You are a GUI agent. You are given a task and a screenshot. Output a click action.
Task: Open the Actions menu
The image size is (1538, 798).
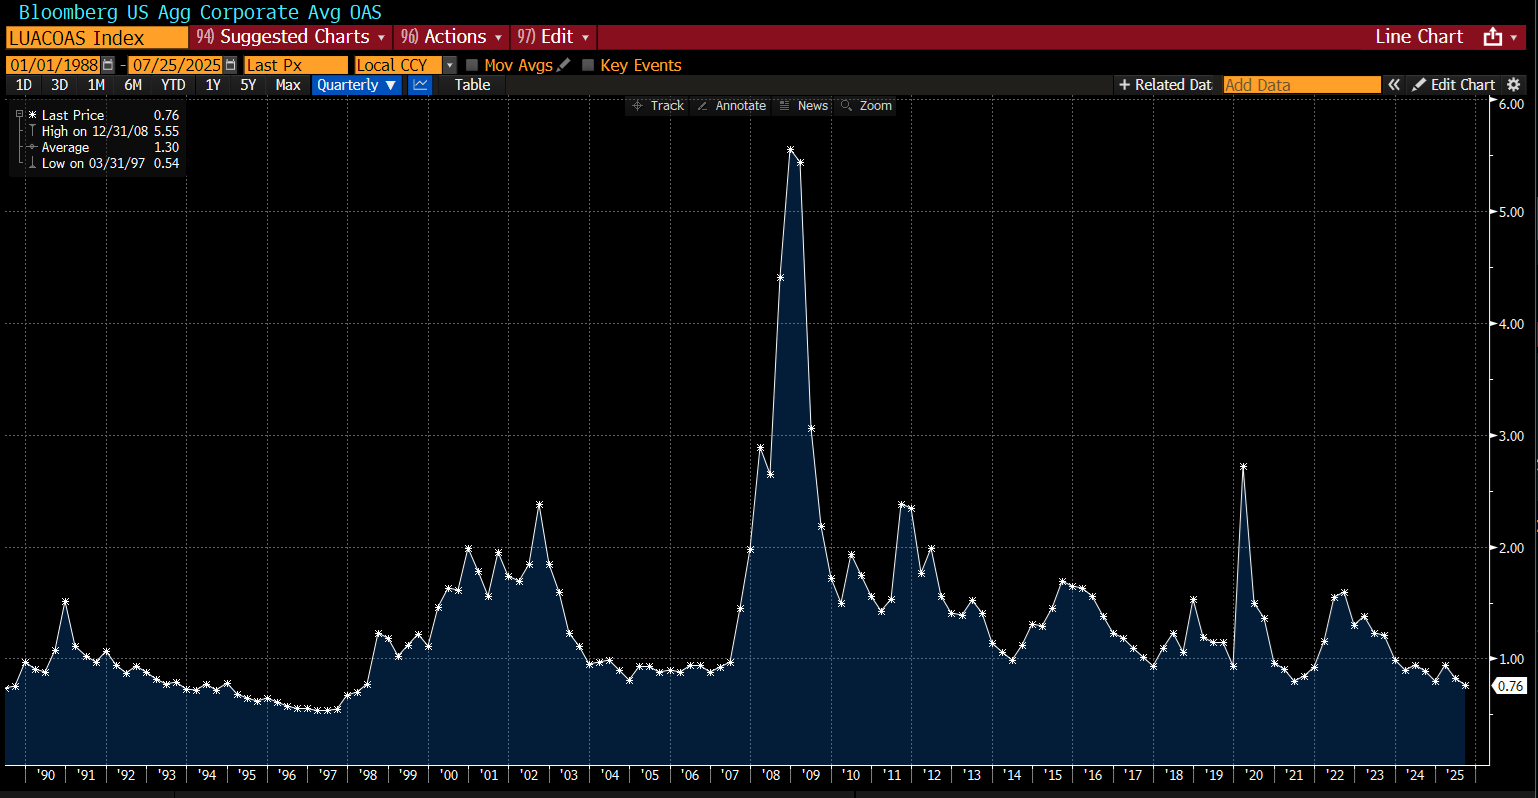(x=452, y=37)
